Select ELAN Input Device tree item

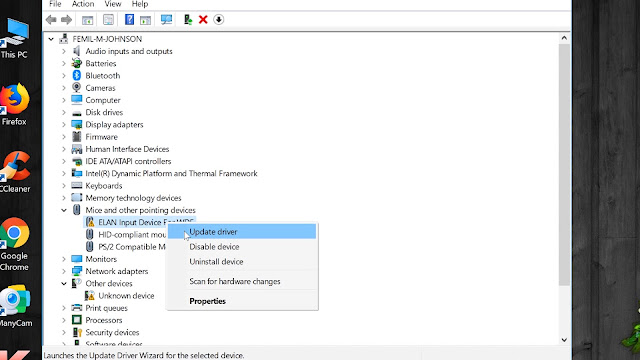click(139, 222)
